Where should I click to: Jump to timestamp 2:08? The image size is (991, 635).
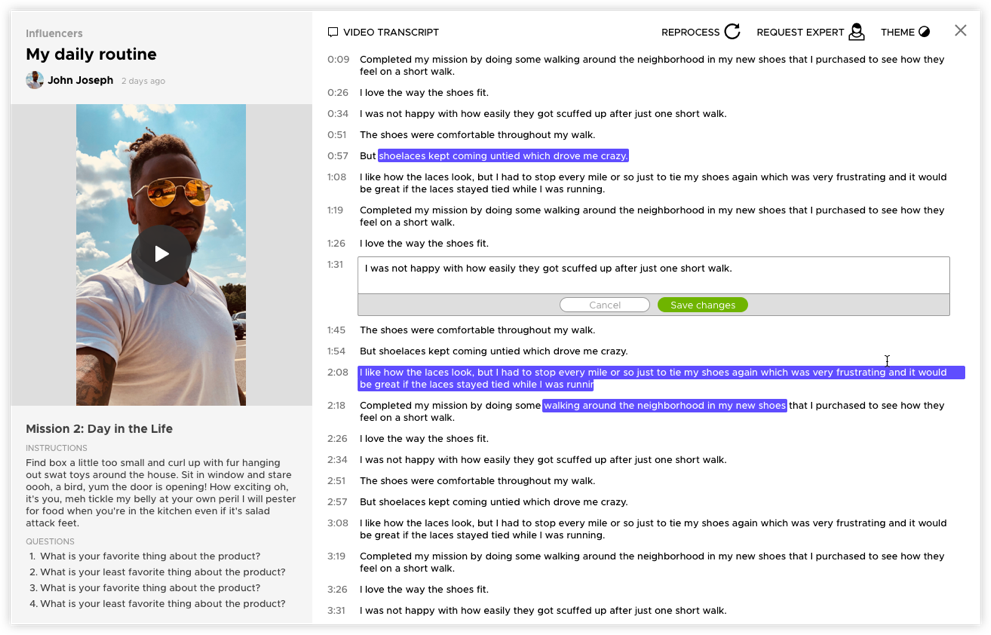337,372
